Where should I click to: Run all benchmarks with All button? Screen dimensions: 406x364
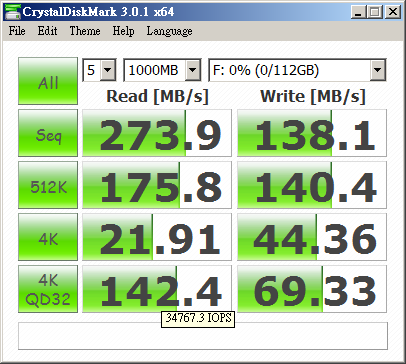point(48,81)
